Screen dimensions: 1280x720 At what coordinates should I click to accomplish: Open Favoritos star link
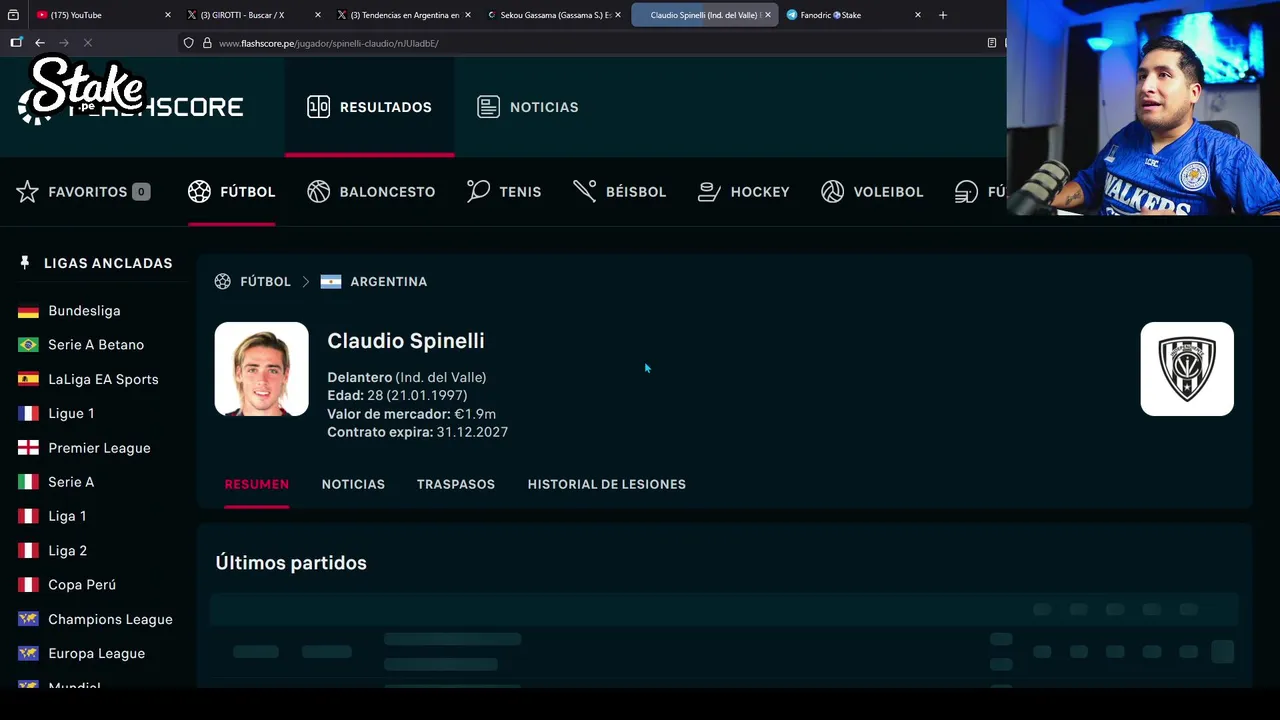click(x=83, y=192)
